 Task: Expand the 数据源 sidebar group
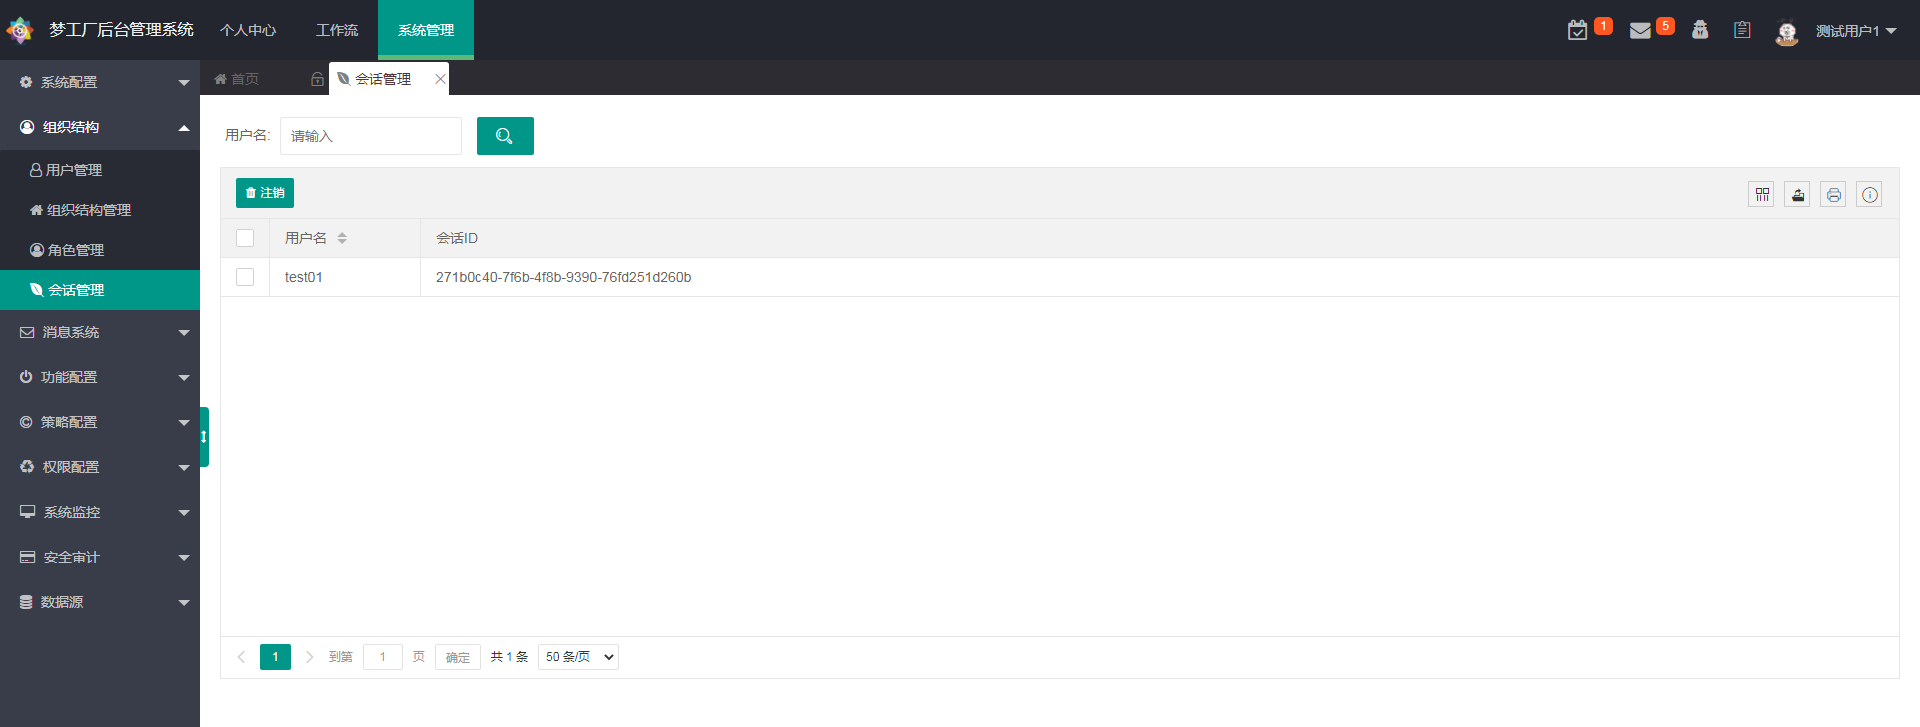[x=100, y=602]
